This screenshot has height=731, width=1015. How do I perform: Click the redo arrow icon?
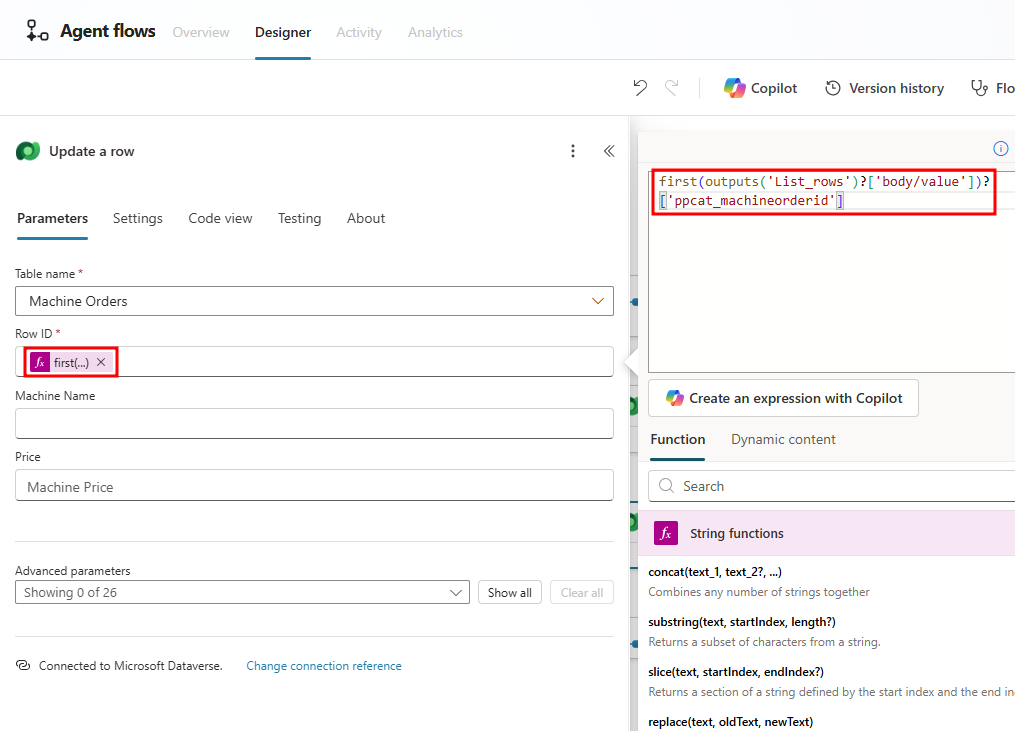(x=672, y=87)
